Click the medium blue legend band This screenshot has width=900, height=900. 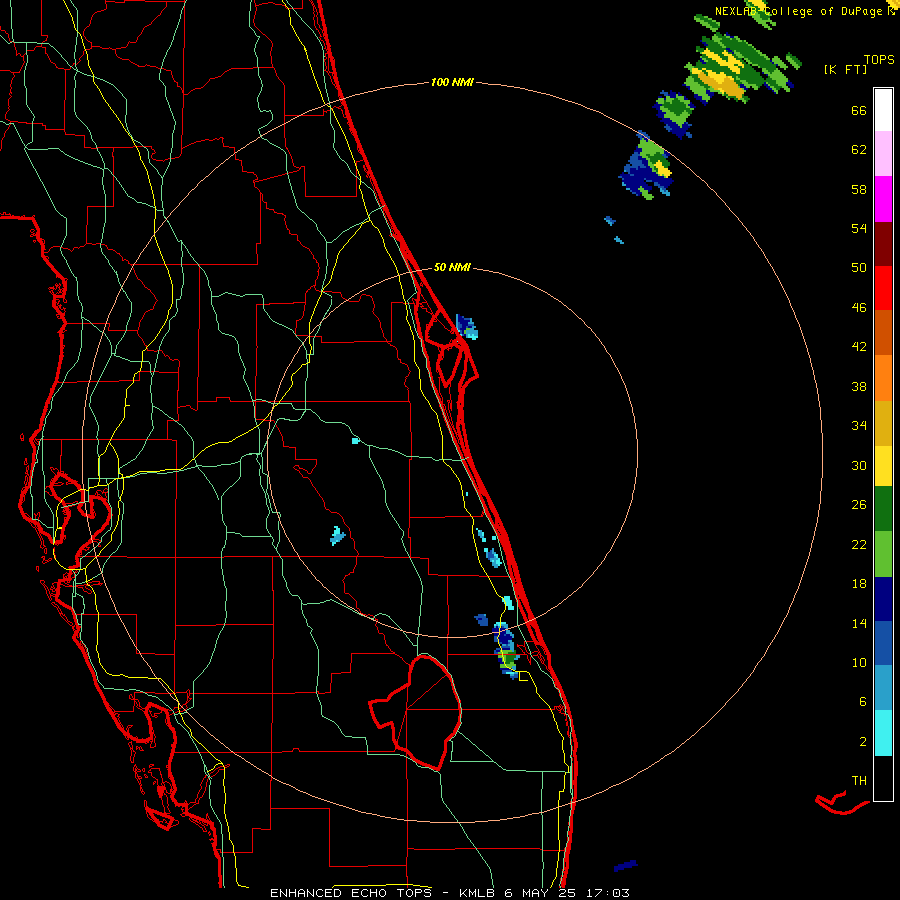coord(883,643)
